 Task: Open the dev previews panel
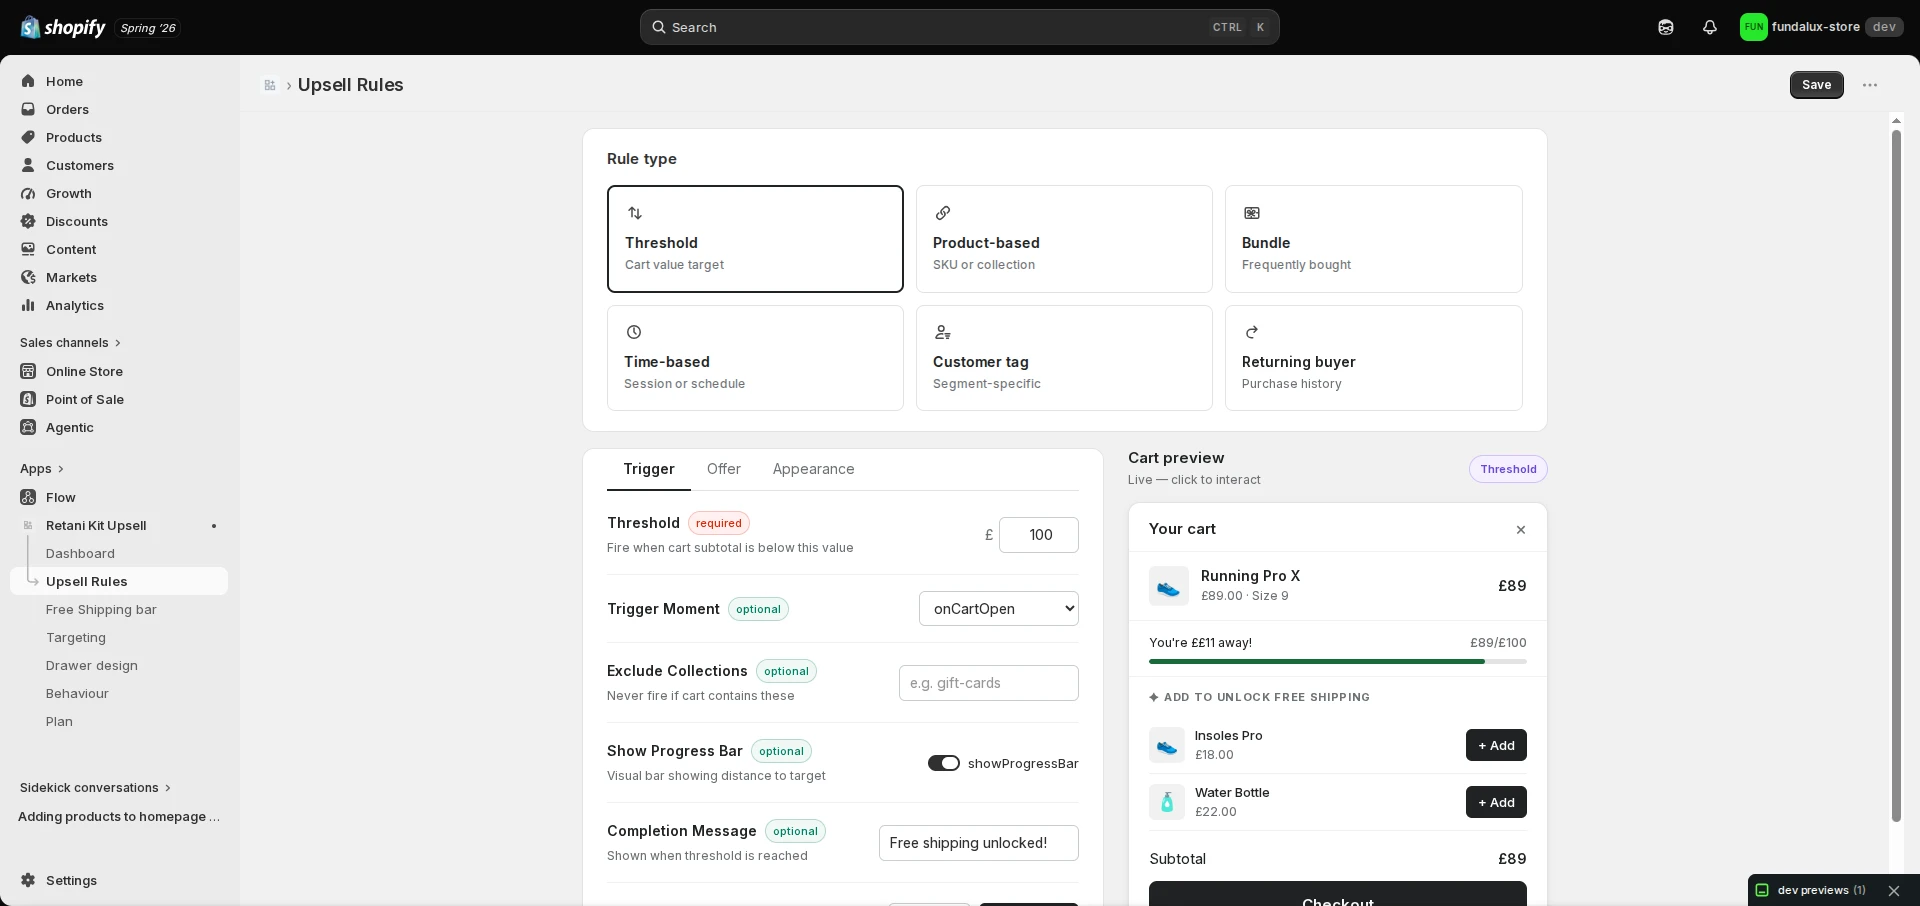click(1811, 890)
